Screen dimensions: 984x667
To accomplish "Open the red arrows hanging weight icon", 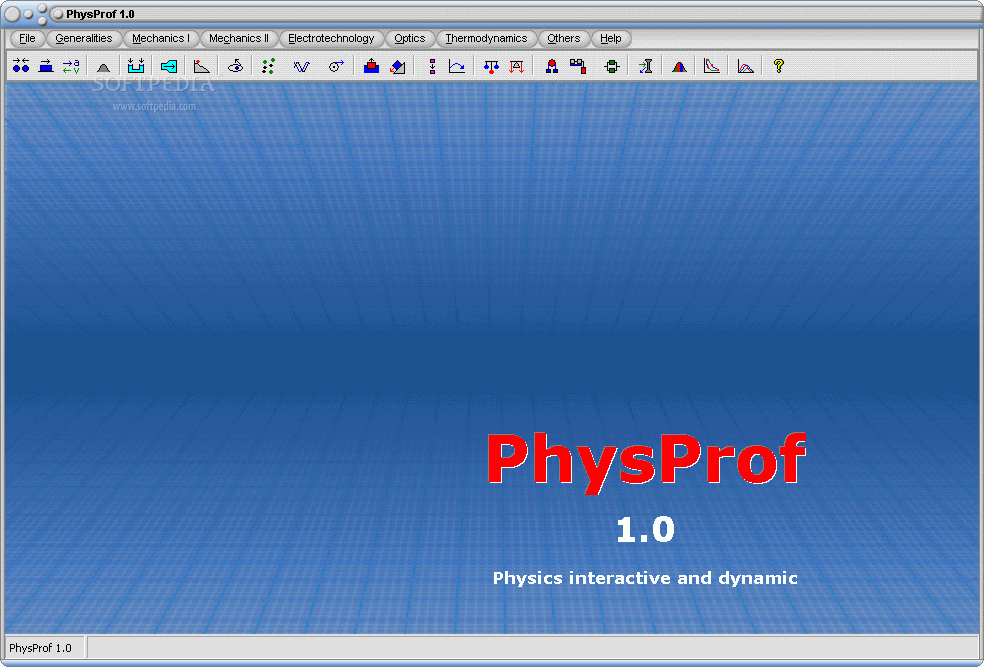I will 516,66.
